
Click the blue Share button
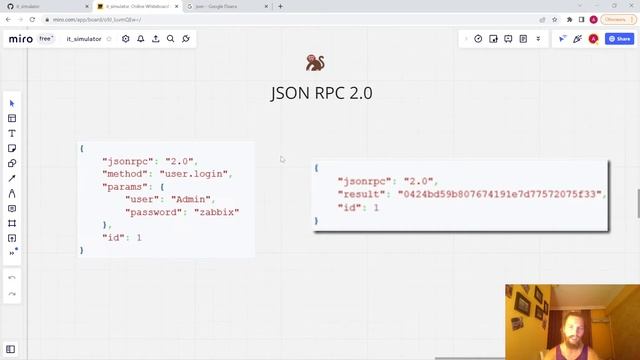pos(619,39)
